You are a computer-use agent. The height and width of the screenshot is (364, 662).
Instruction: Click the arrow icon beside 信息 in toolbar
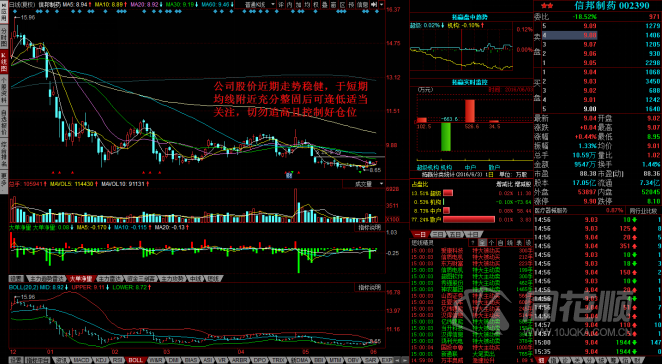(374, 4)
